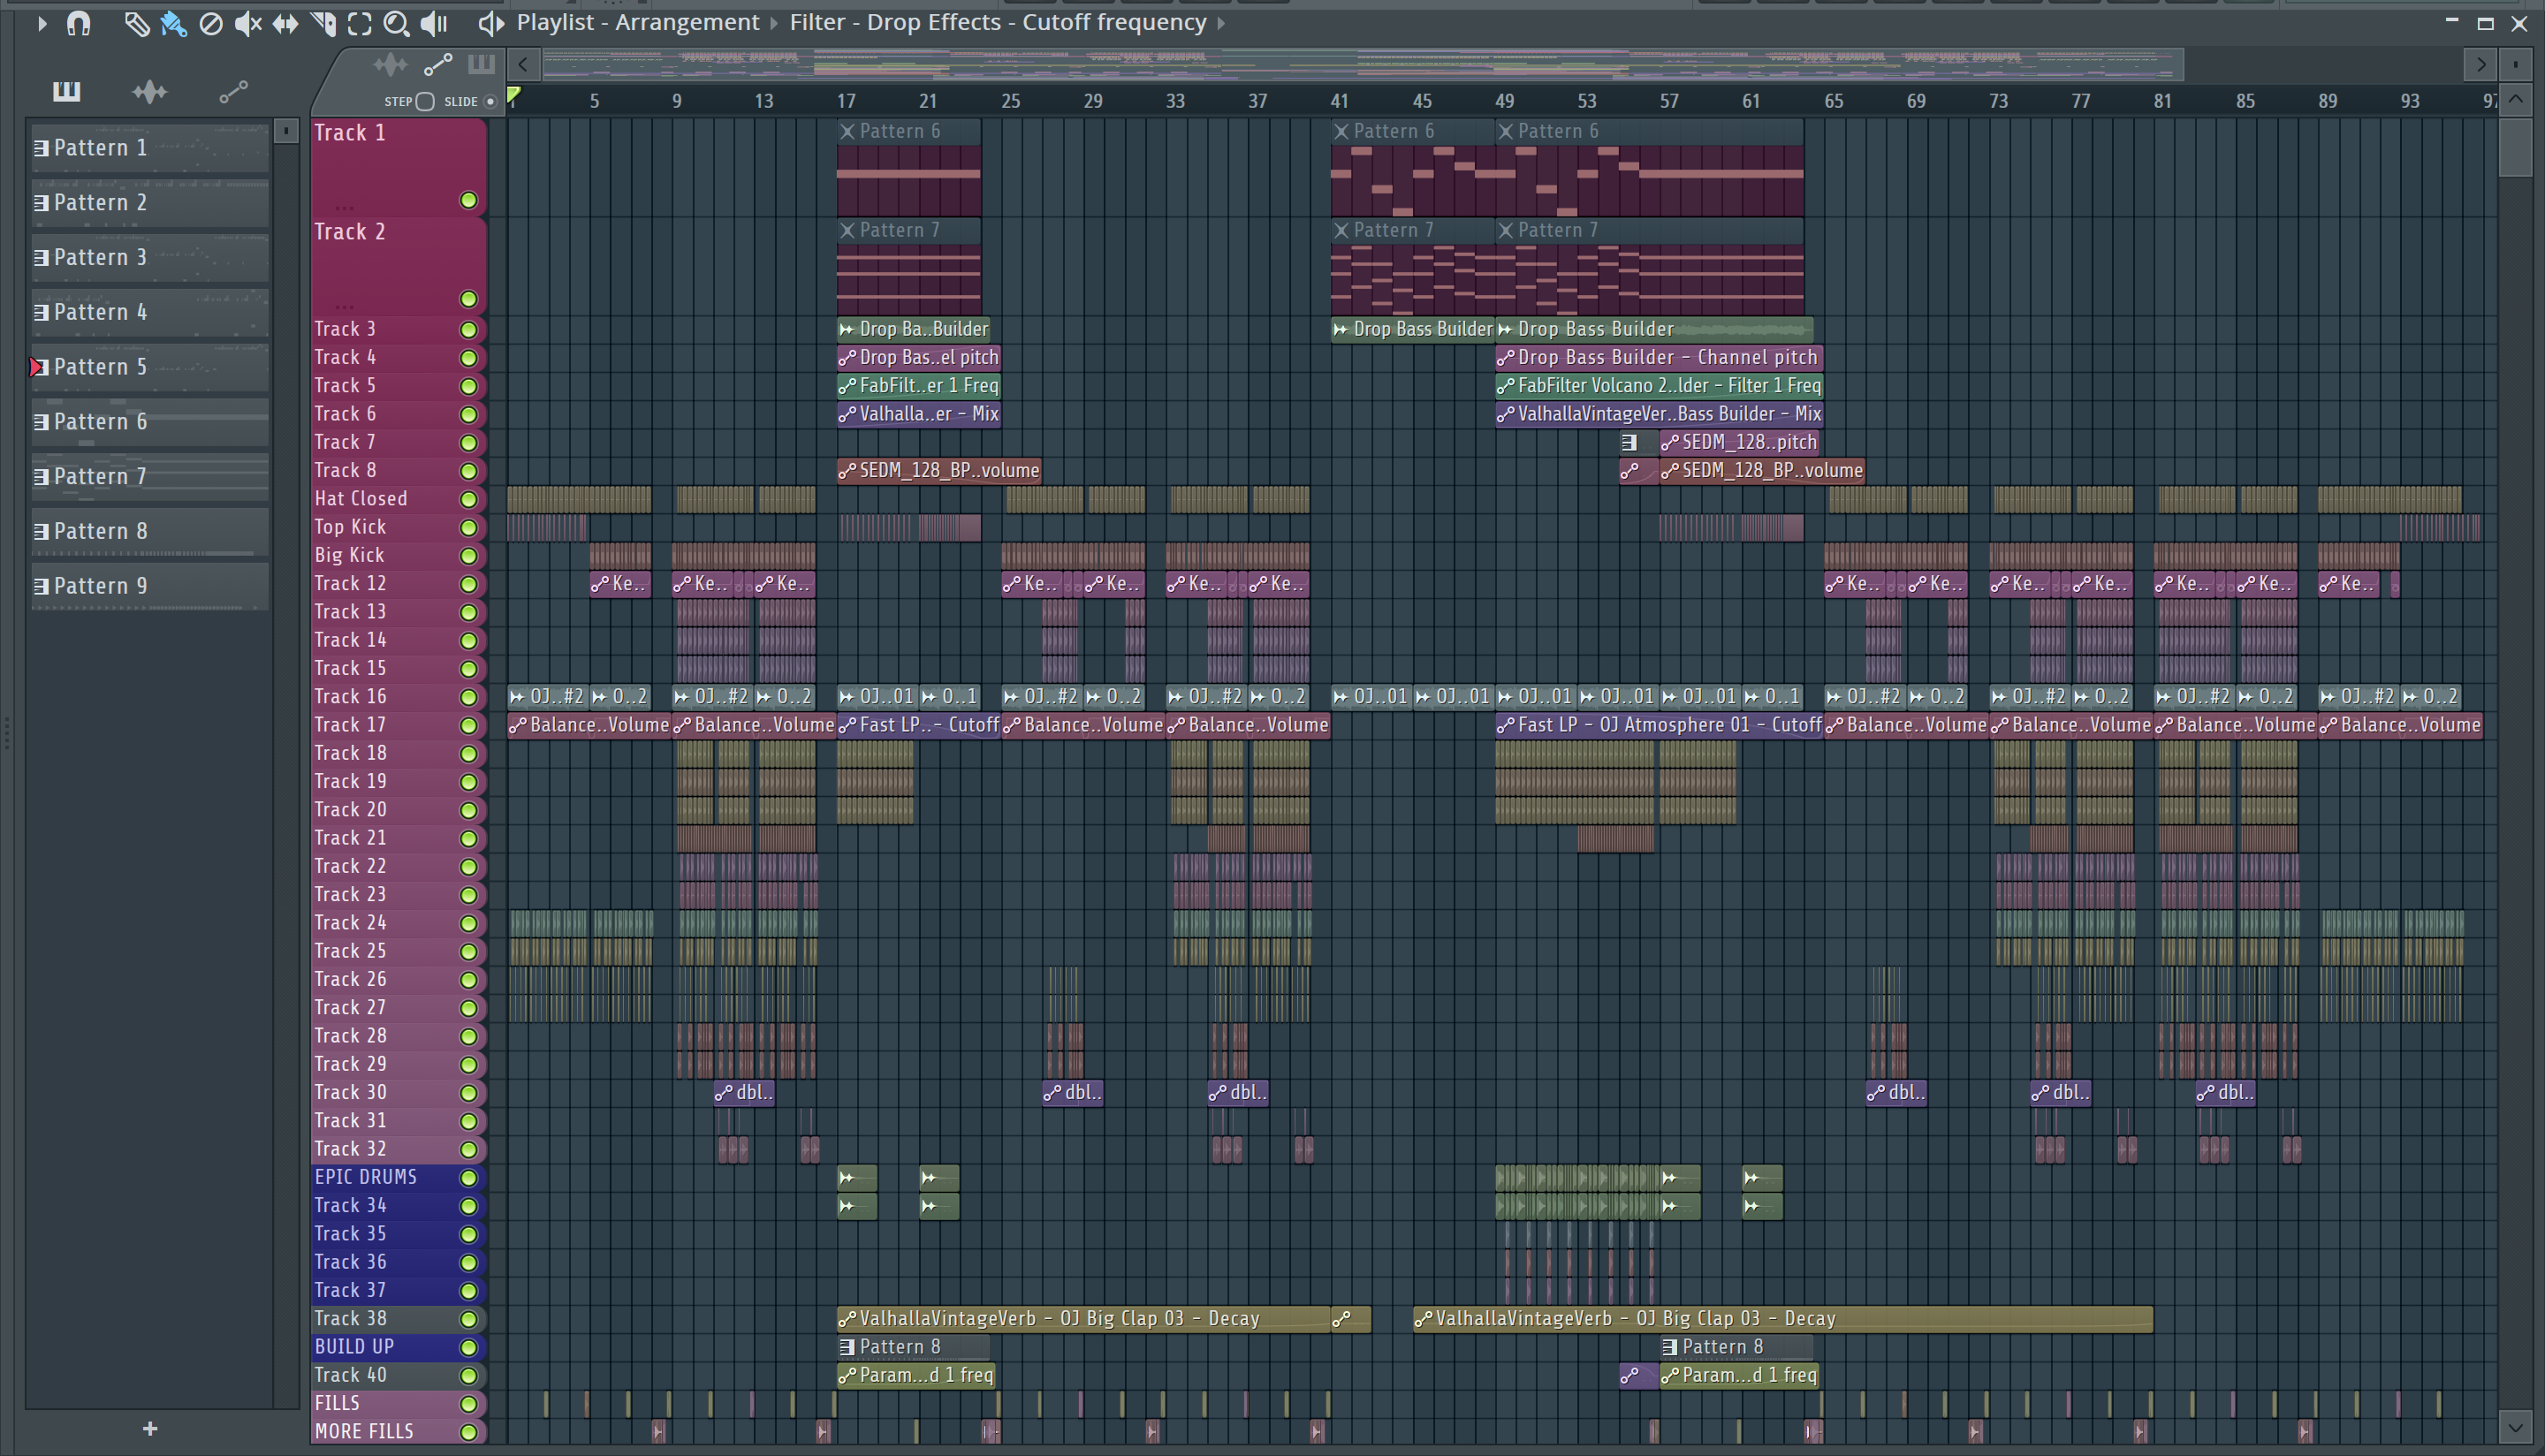This screenshot has height=1456, width=2545.
Task: Open menu of first Pattern 8 clip
Action: point(847,1347)
